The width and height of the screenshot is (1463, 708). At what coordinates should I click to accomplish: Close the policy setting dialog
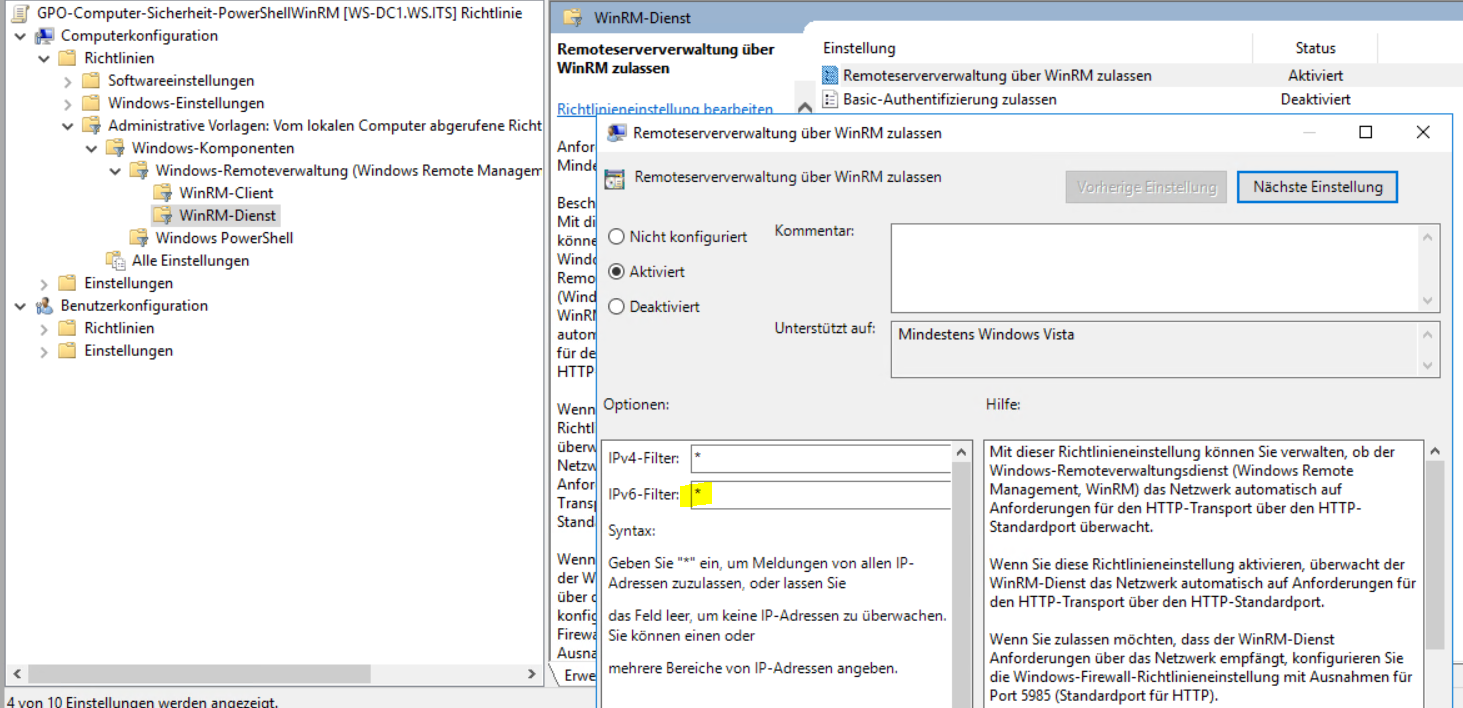point(1423,132)
